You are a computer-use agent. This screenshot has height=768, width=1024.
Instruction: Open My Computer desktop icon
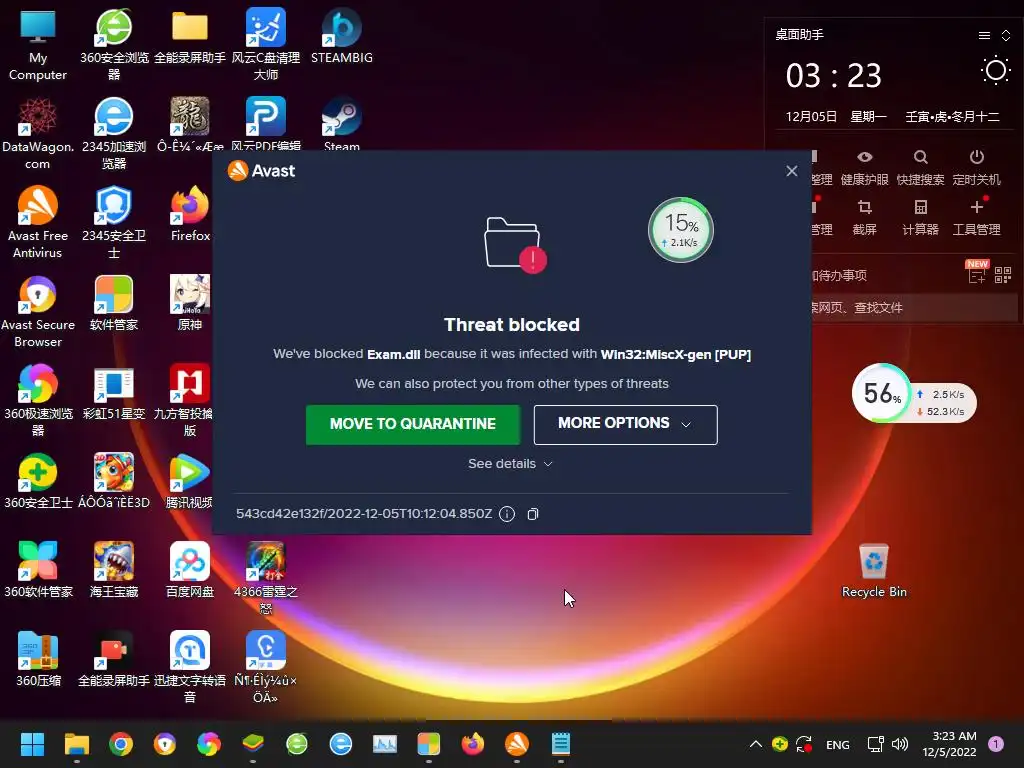click(38, 44)
